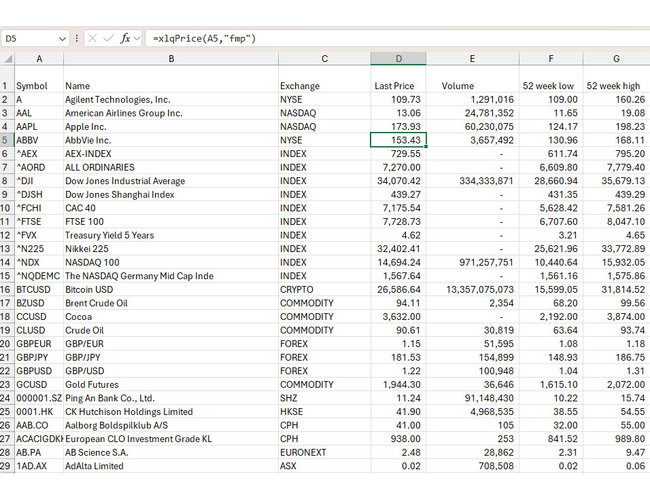Click the 'AdAlta Limited' cell

[x=171, y=466]
